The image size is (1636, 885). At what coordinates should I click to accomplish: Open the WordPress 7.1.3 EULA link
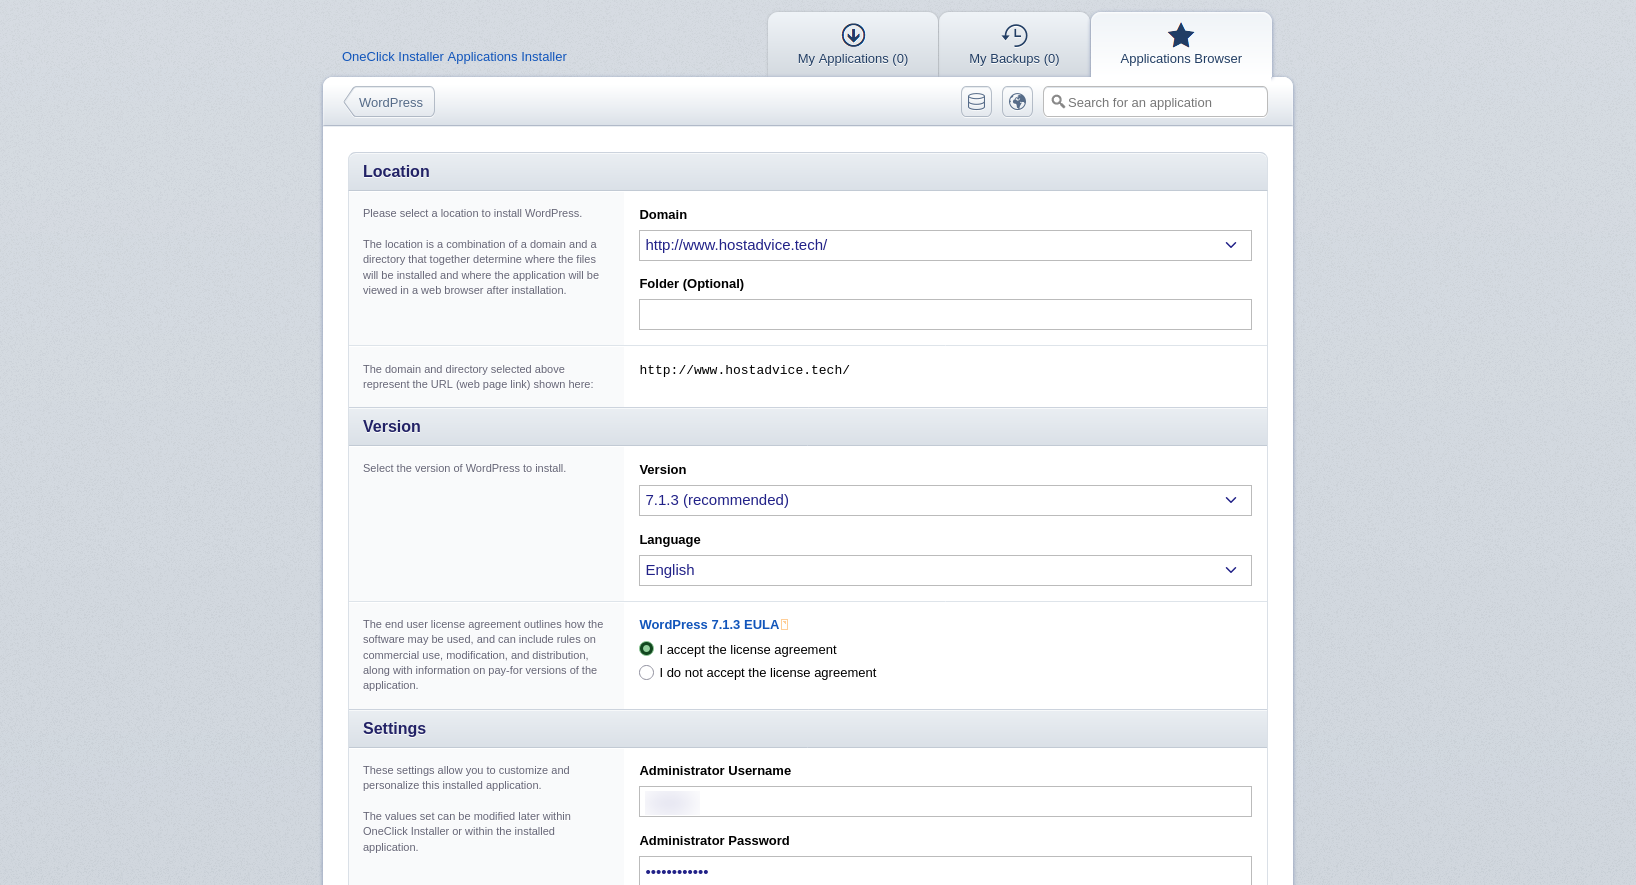point(709,625)
